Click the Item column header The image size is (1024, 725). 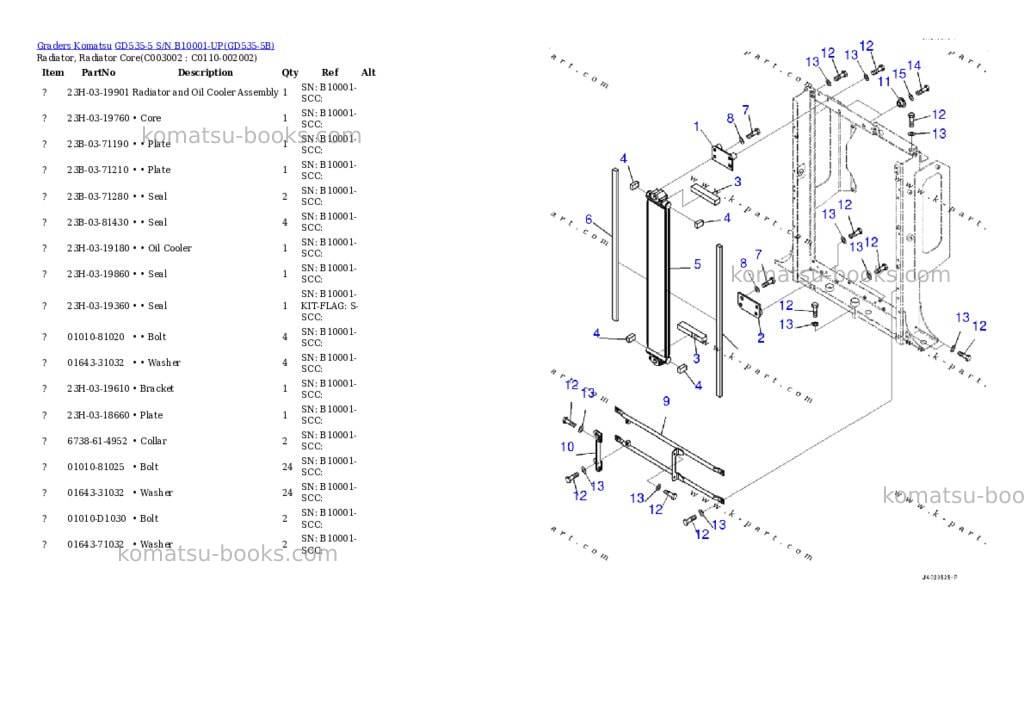(53, 72)
